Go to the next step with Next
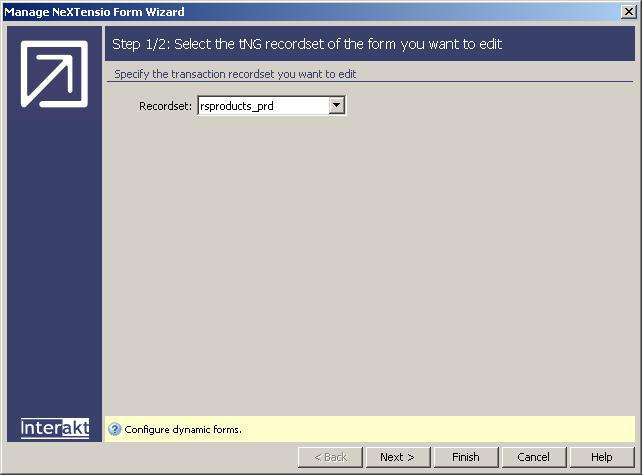 397,457
